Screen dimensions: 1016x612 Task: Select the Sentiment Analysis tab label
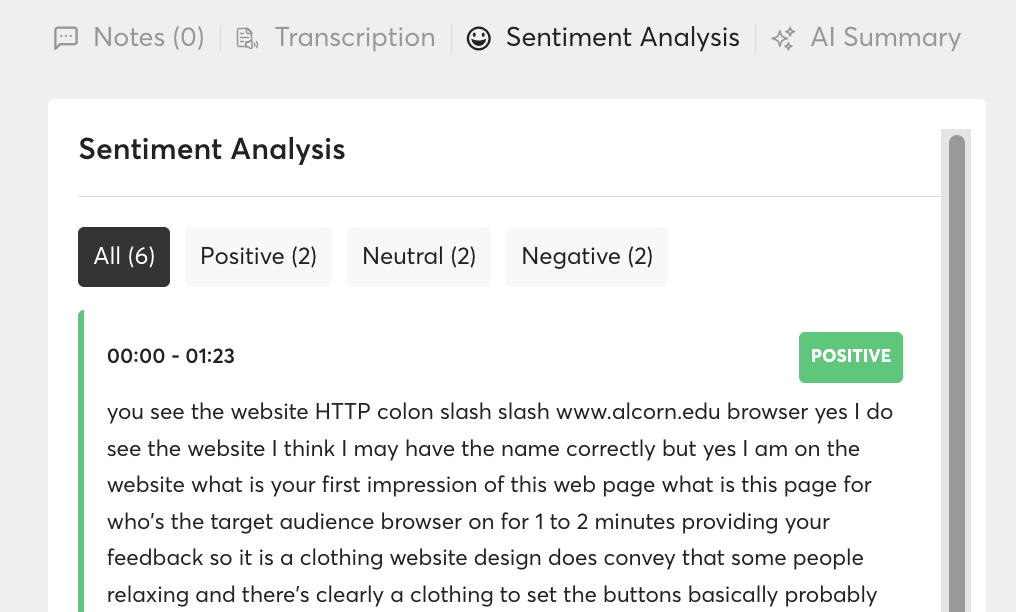point(622,38)
